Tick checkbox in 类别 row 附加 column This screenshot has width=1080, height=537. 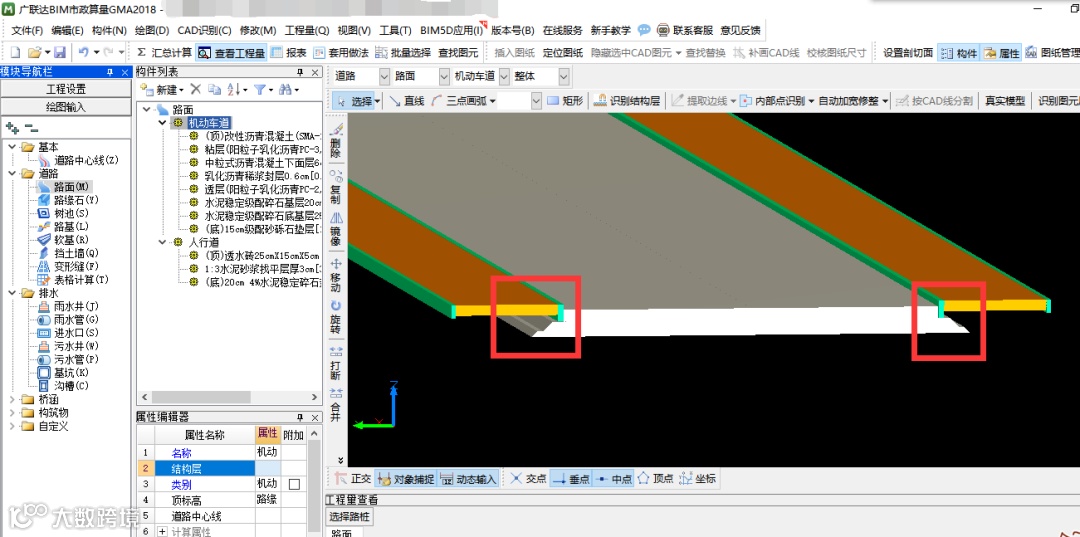[294, 485]
